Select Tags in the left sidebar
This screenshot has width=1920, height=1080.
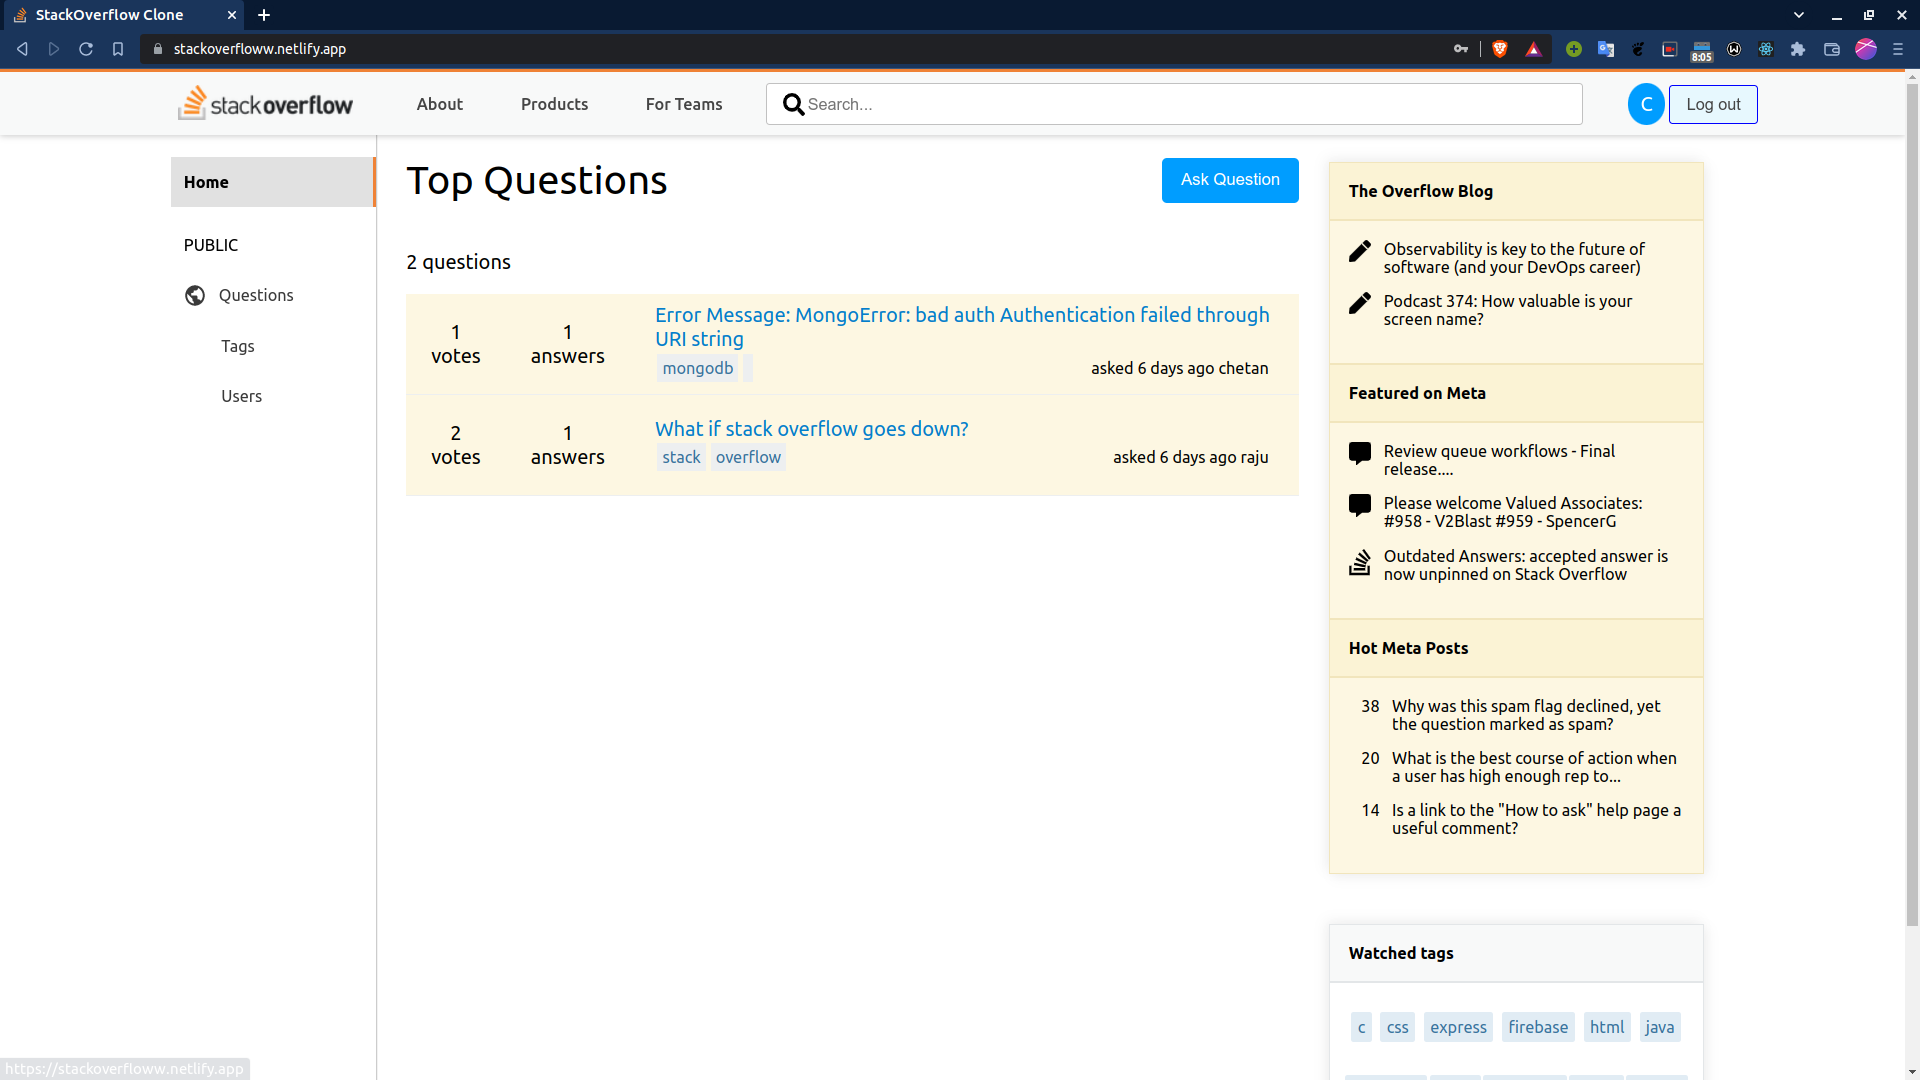pyautogui.click(x=238, y=346)
